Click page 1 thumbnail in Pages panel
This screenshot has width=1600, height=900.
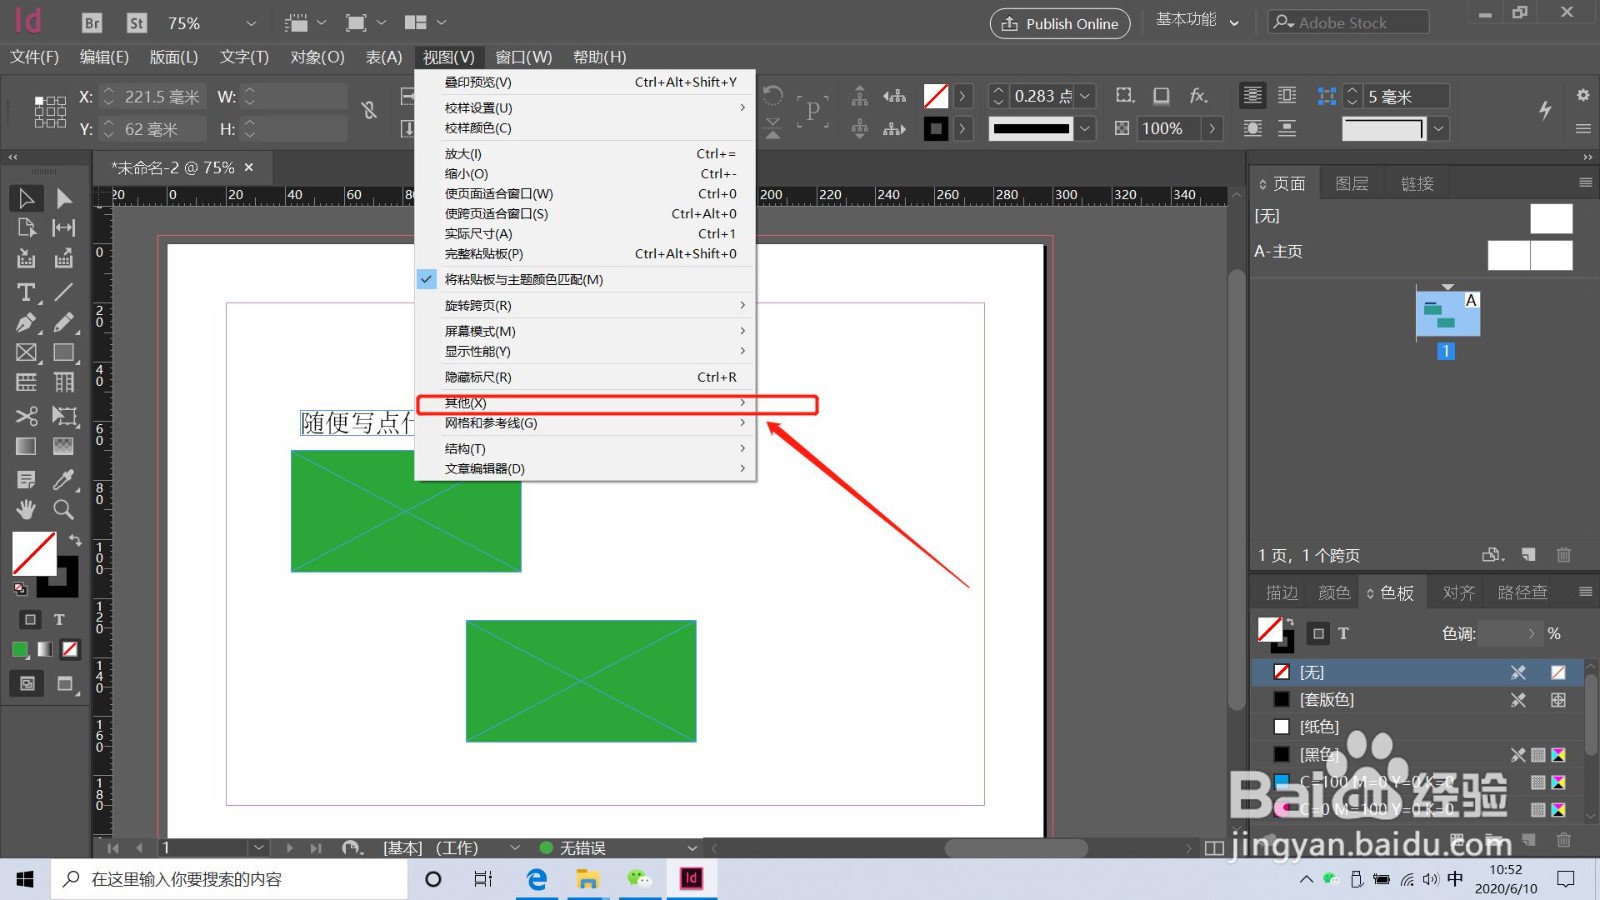pyautogui.click(x=1447, y=315)
